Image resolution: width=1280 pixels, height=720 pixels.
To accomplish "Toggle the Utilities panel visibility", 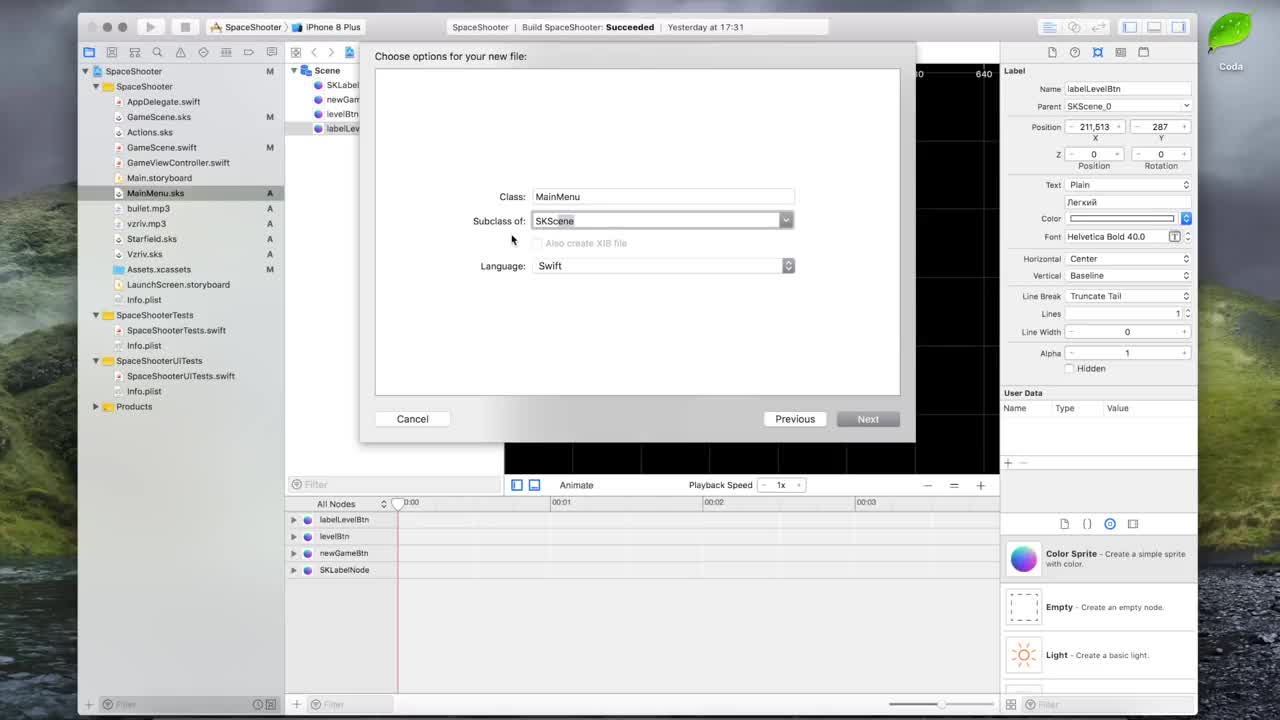I will pyautogui.click(x=1179, y=27).
